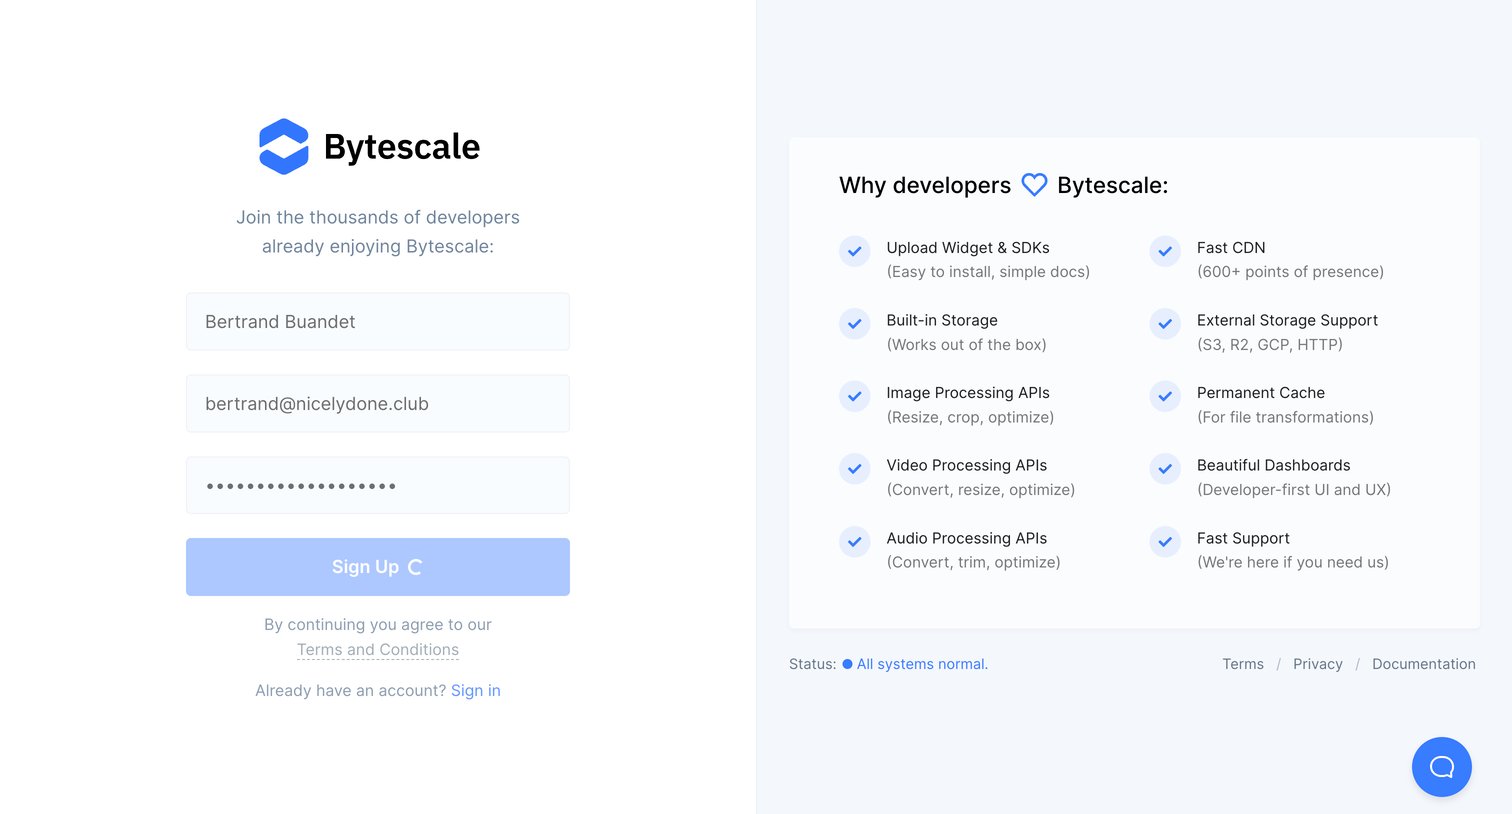Viewport: 1512px width, 814px height.
Task: Click checkmark icon beside External Storage Support
Action: [x=1165, y=324]
